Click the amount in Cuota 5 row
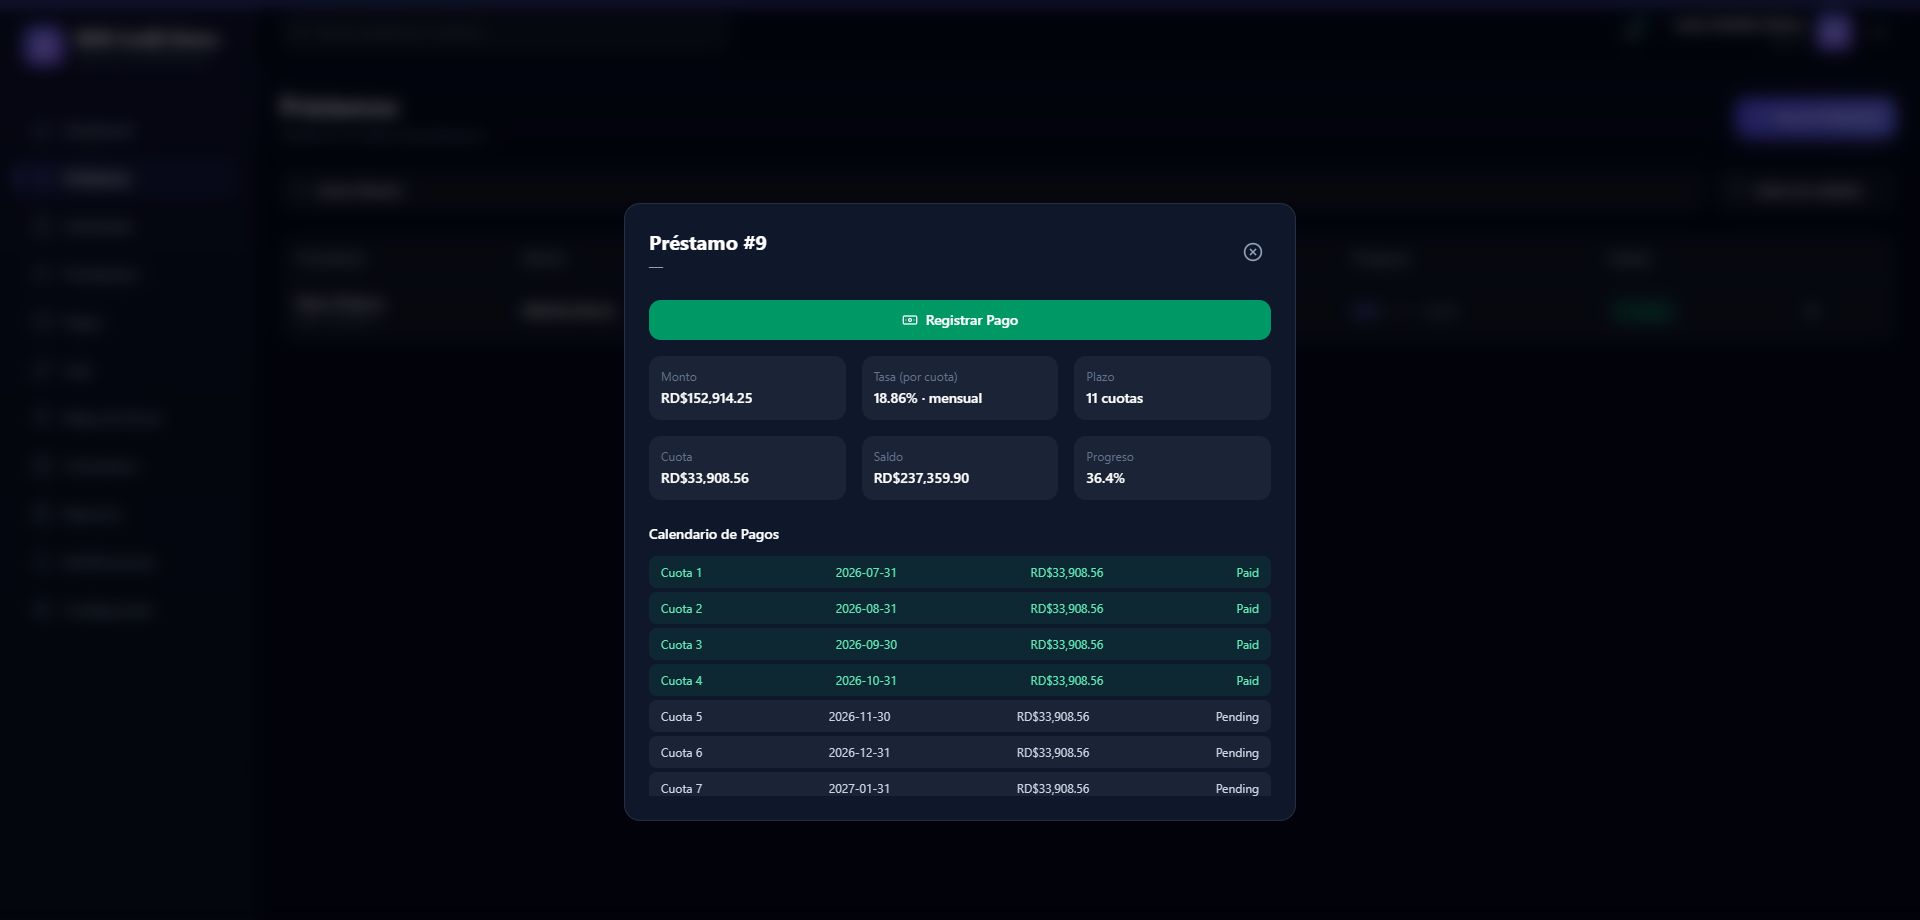 [1053, 717]
